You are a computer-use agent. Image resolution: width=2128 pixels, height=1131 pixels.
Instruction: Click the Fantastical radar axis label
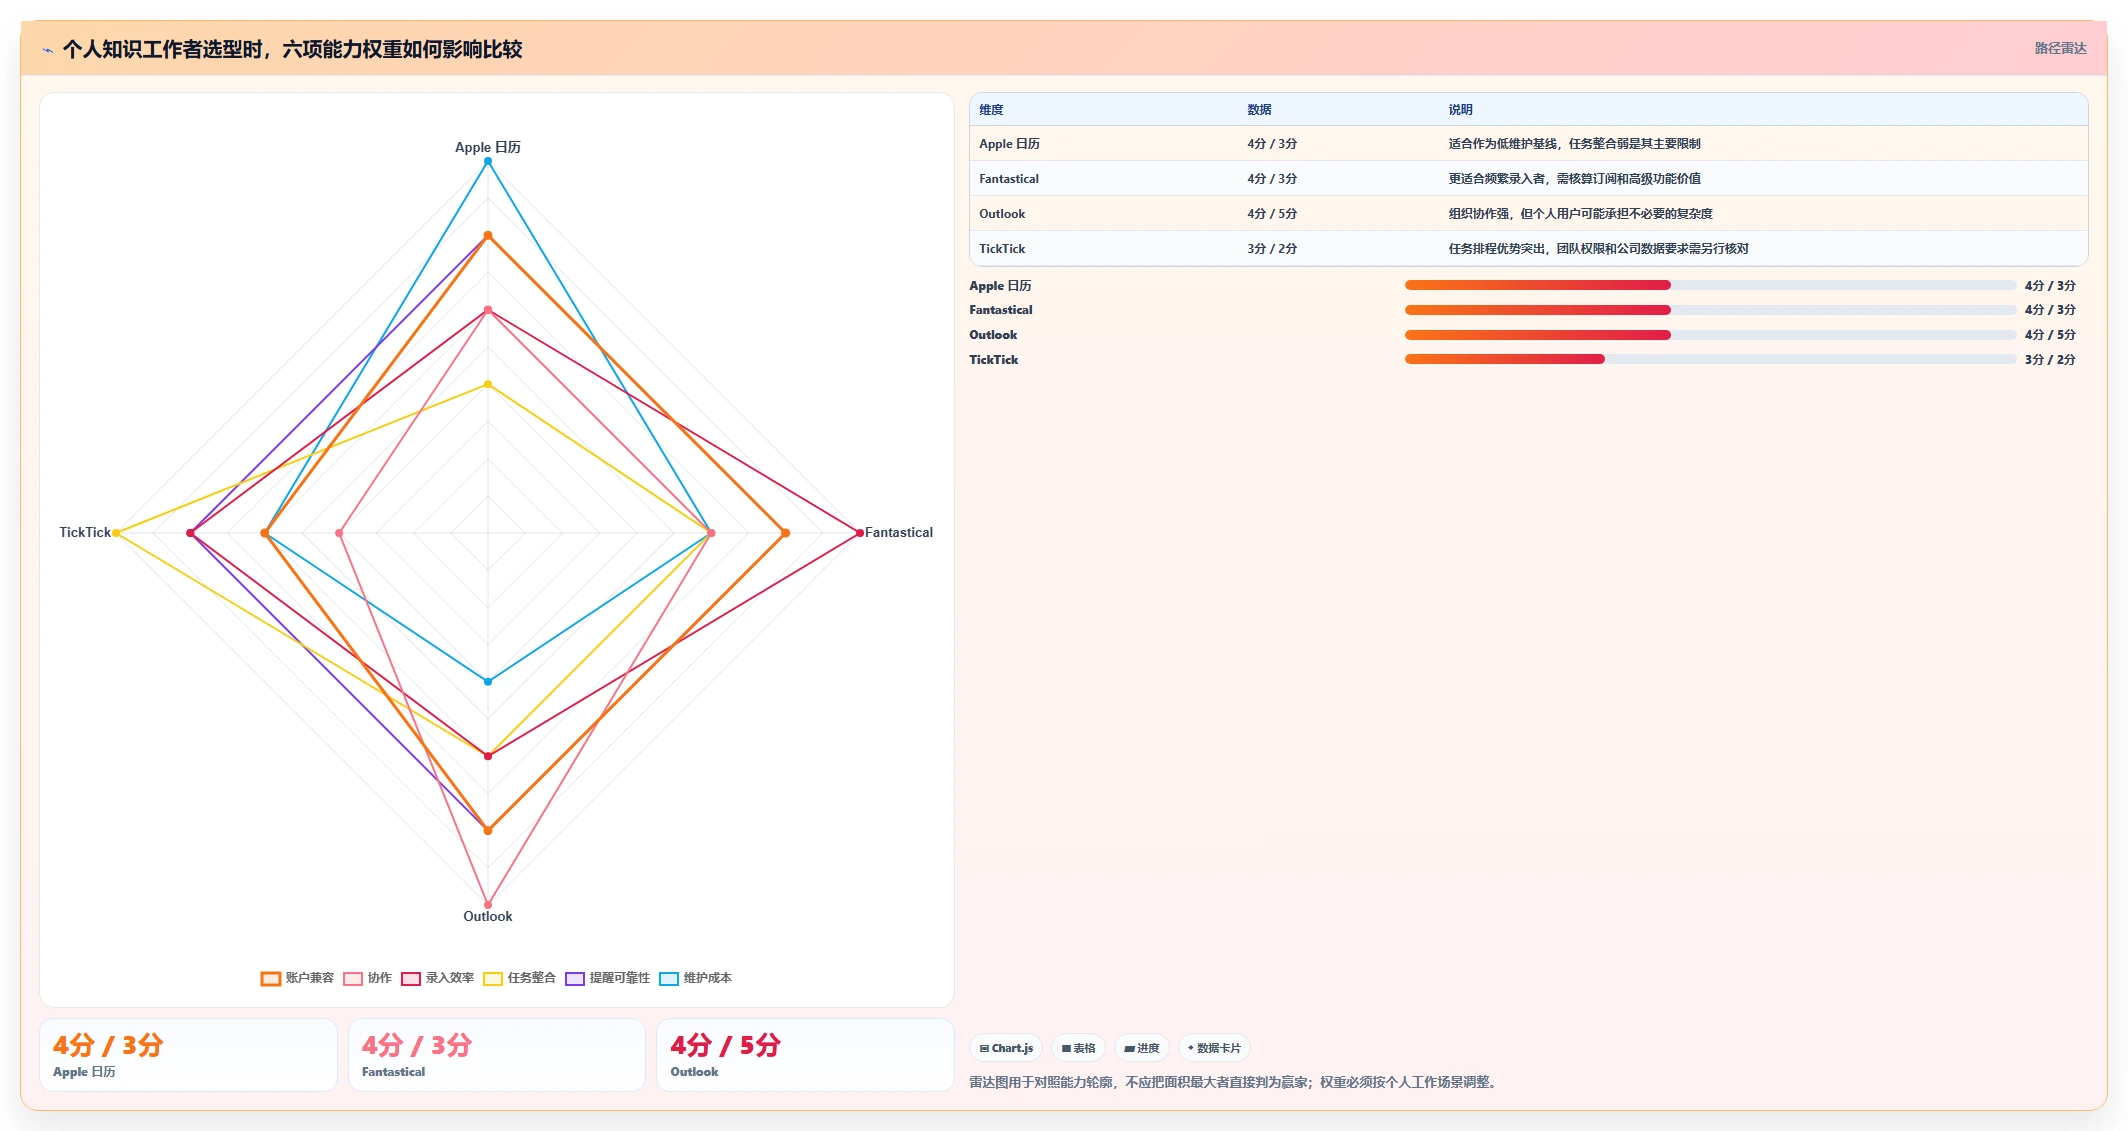[899, 533]
